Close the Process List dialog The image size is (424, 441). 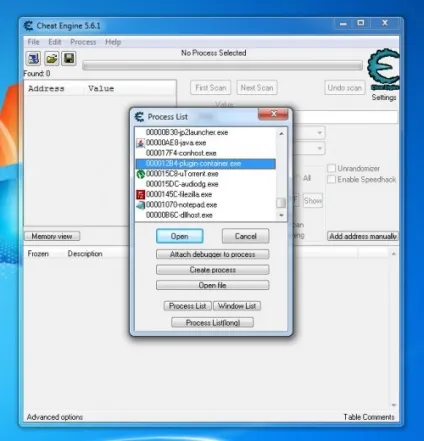[x=273, y=114]
